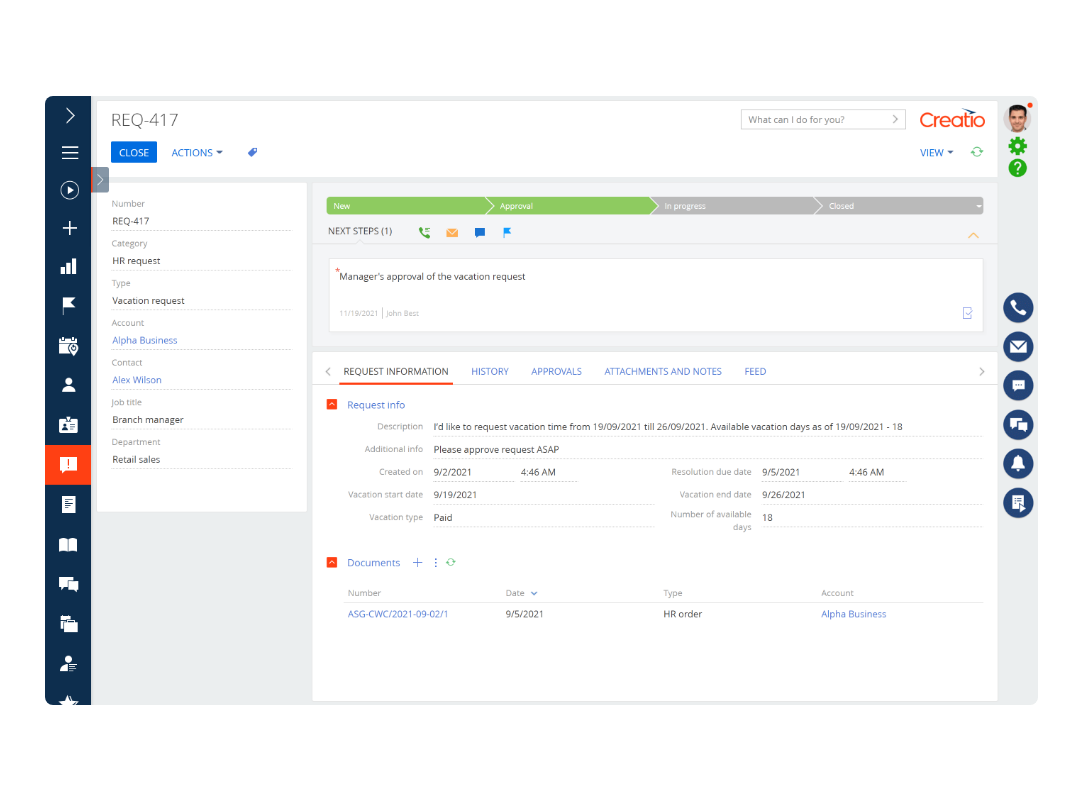The height and width of the screenshot is (800, 1082).
Task: Click the tag icon beside Actions
Action: click(253, 153)
